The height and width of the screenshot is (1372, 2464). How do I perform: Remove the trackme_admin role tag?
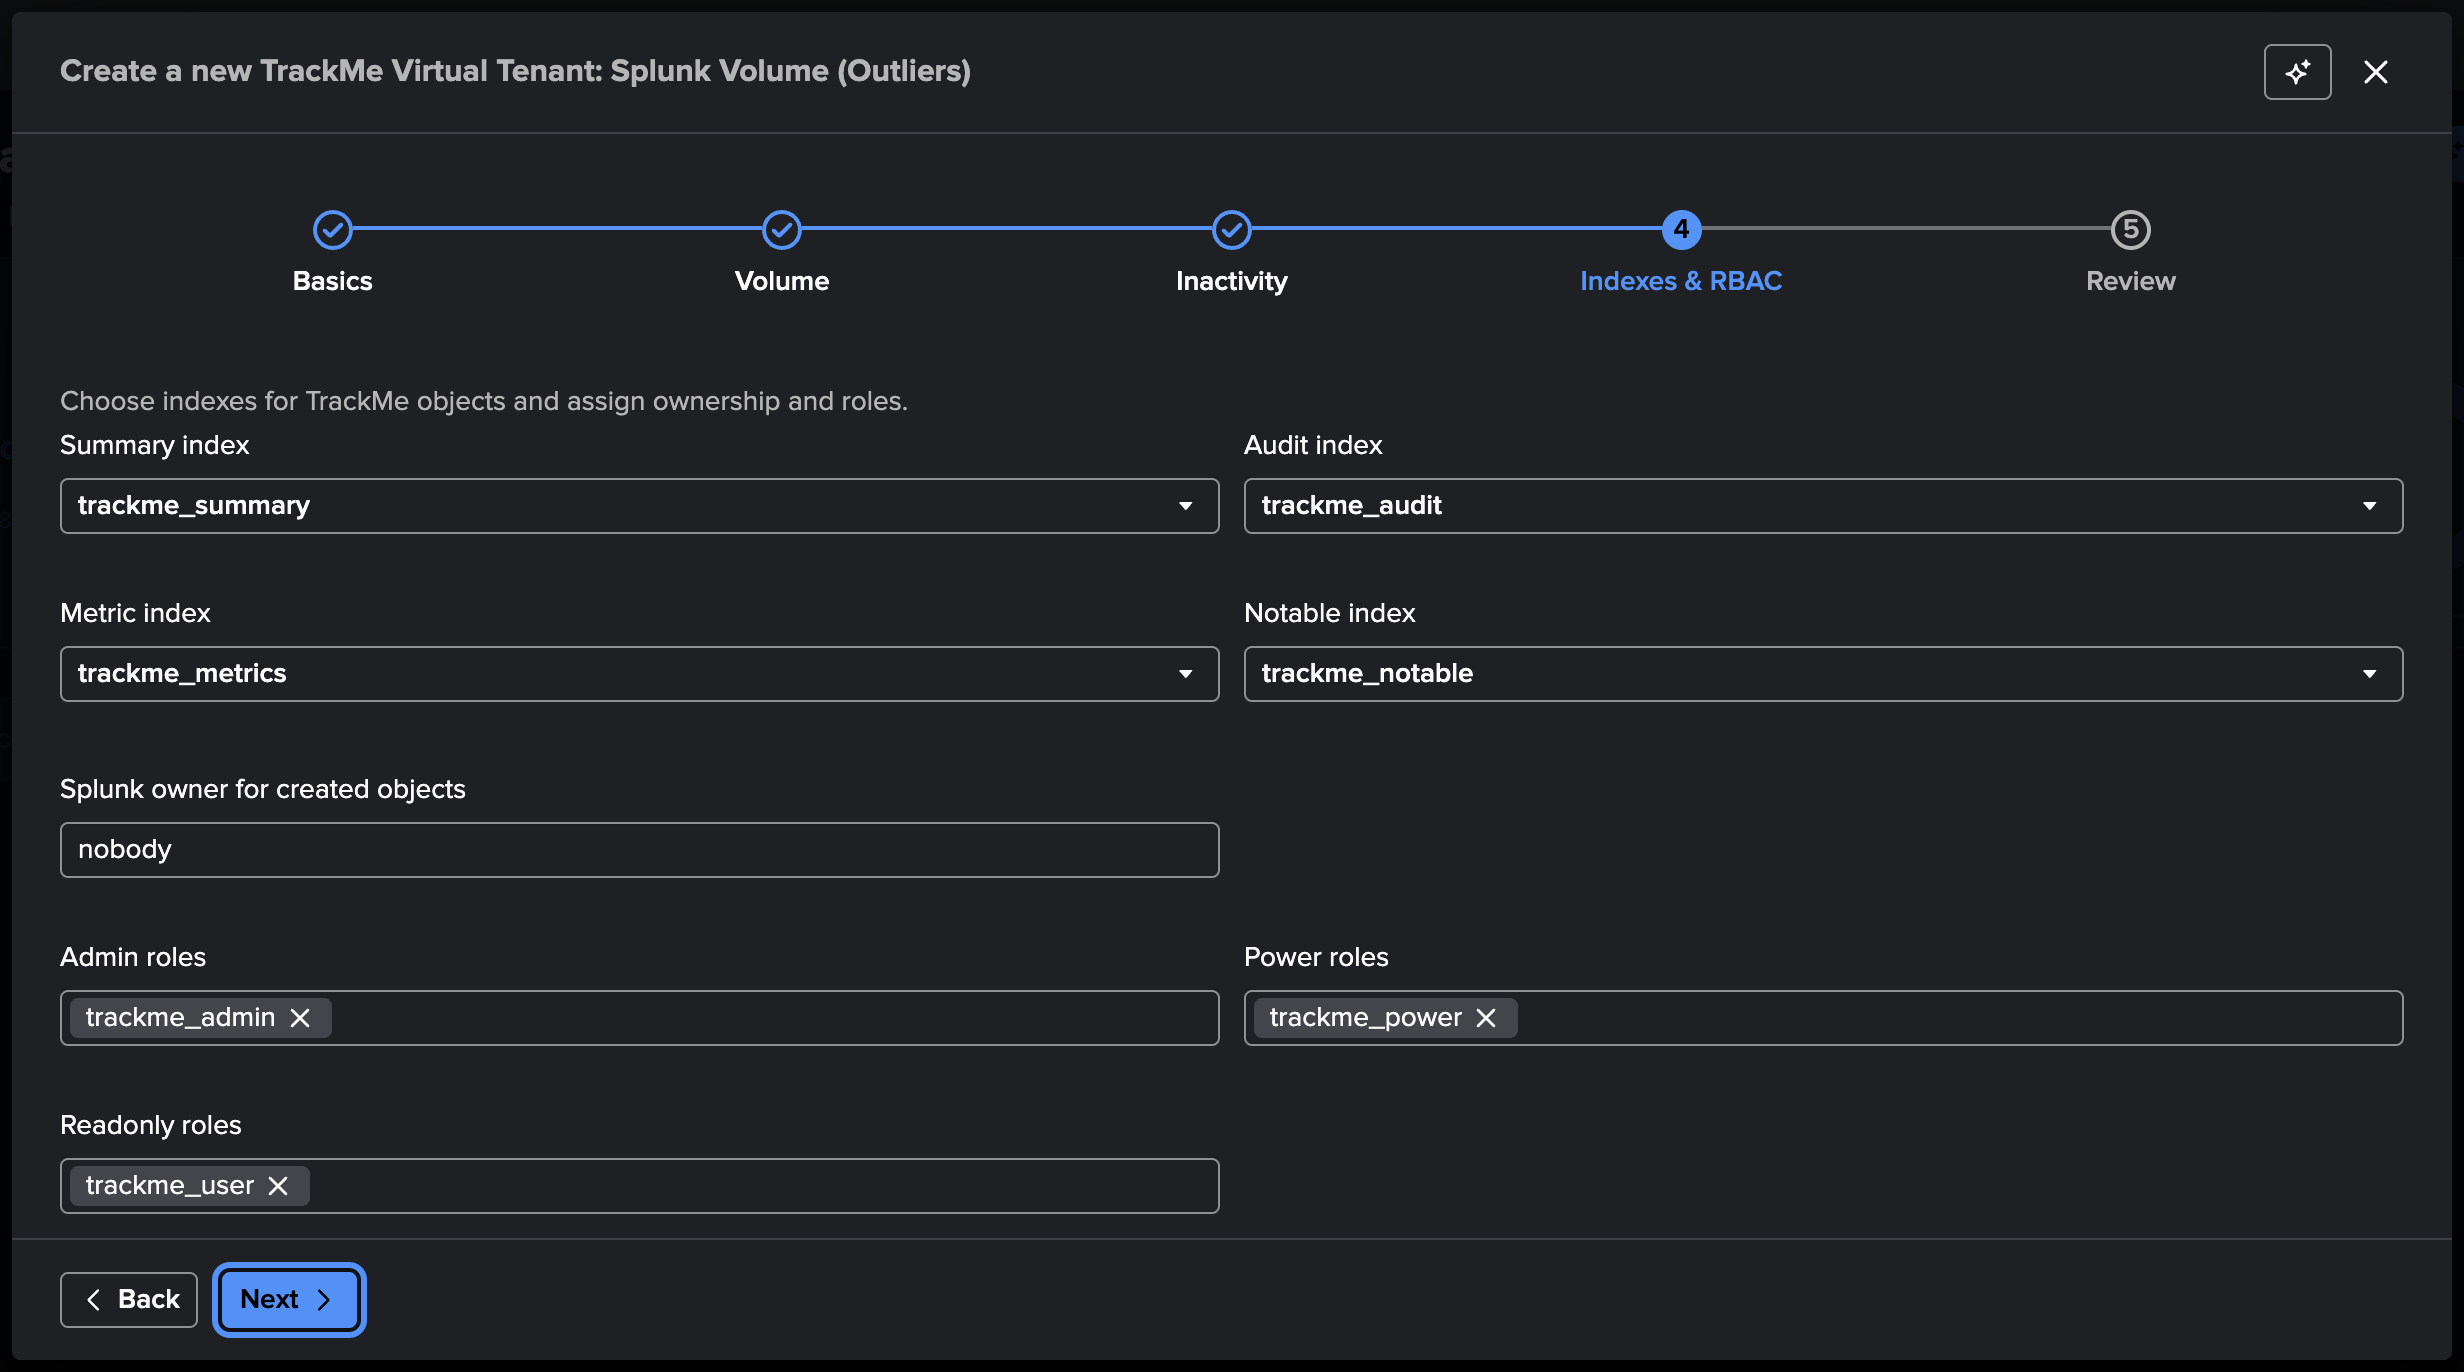[x=300, y=1018]
